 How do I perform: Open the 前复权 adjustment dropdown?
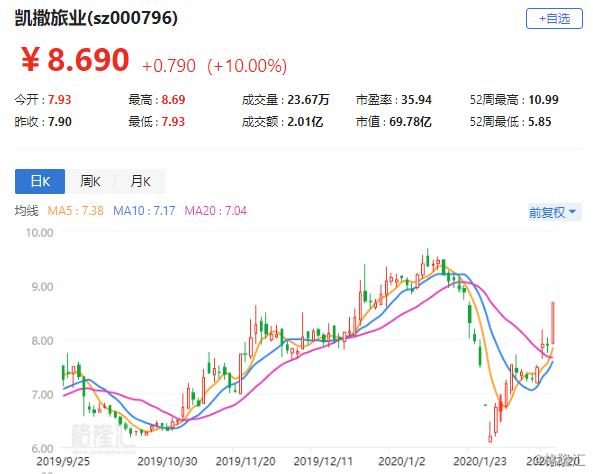[x=554, y=212]
